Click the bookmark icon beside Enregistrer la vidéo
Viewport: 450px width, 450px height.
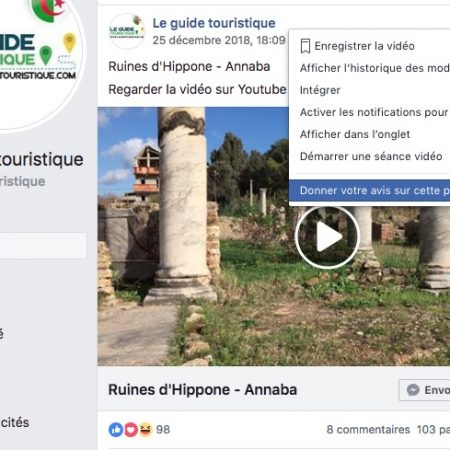click(305, 46)
